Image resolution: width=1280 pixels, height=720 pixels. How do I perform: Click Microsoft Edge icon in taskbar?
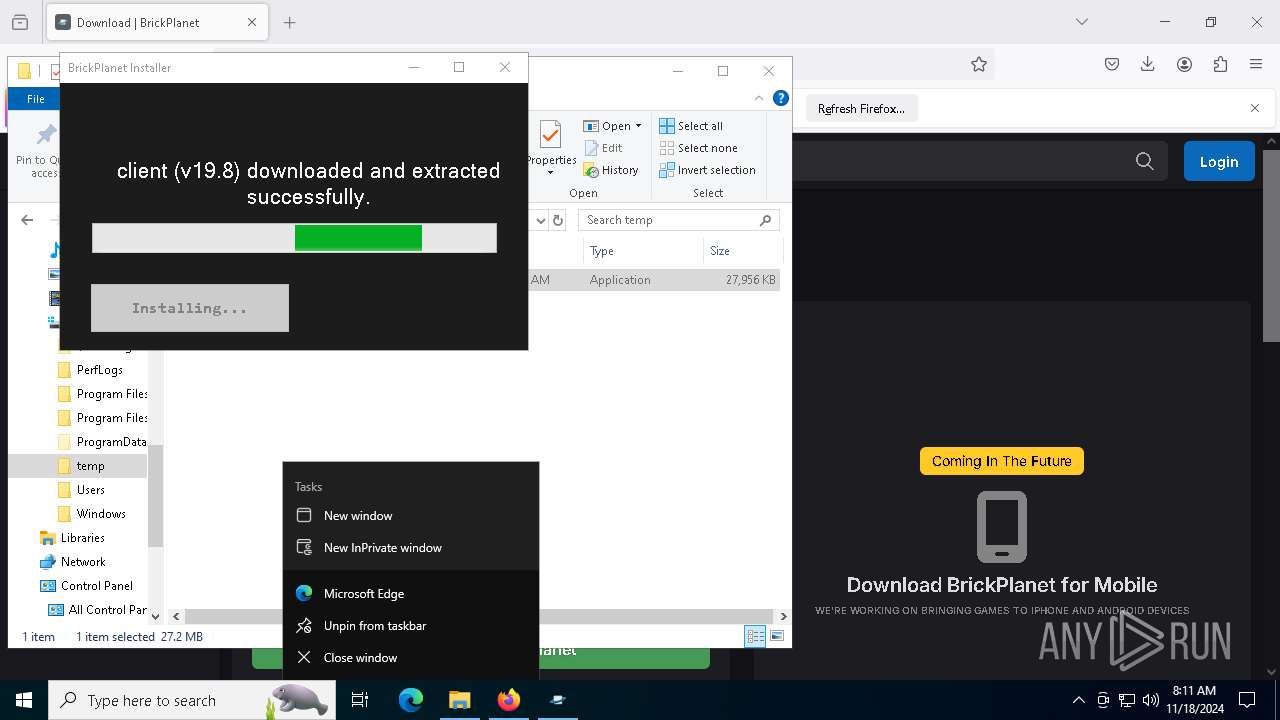tap(411, 700)
